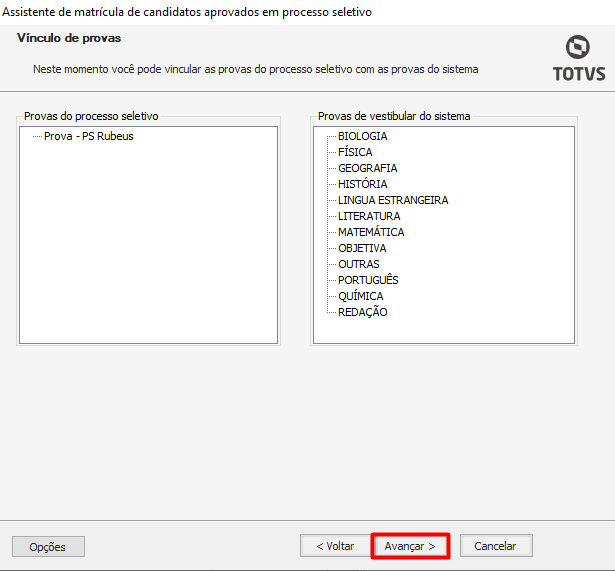Click blank space below REDAÇÃO in system list
The width and height of the screenshot is (615, 571).
tap(443, 332)
